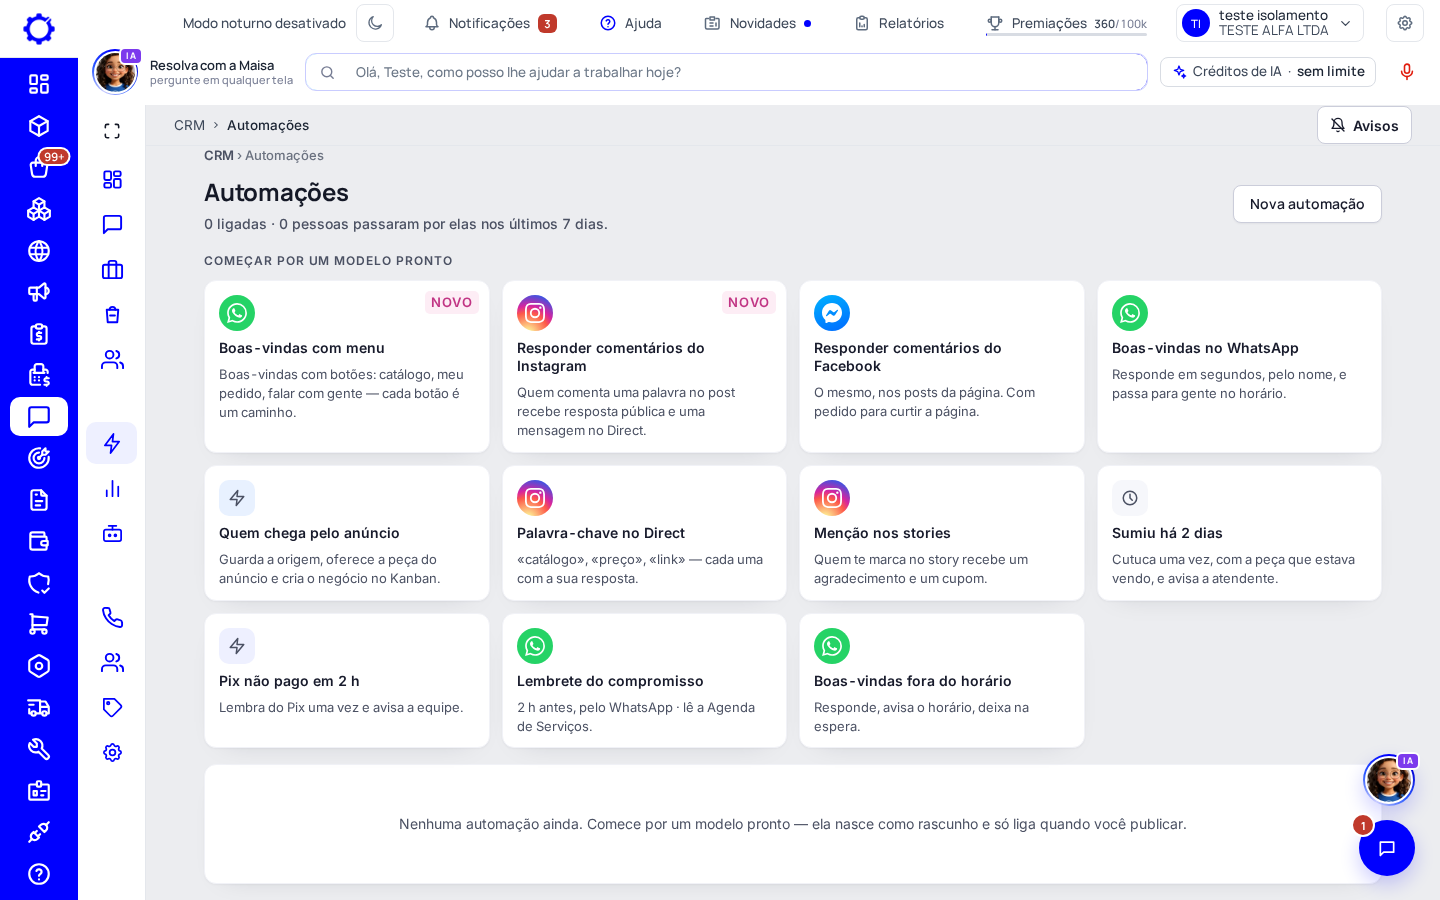Open help question icon at sidebar bottom
This screenshot has height=900, width=1440.
pyautogui.click(x=39, y=874)
